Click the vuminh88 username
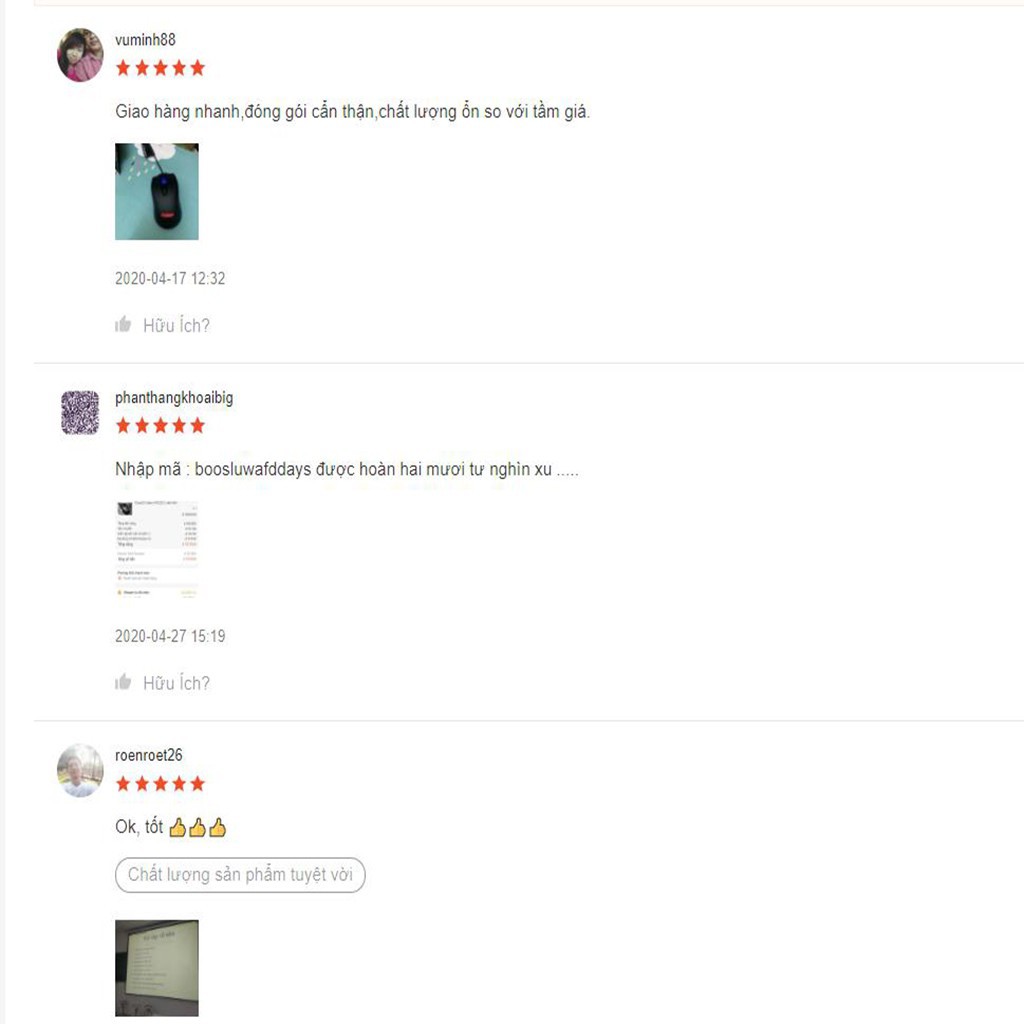The image size is (1024, 1024). tap(145, 40)
